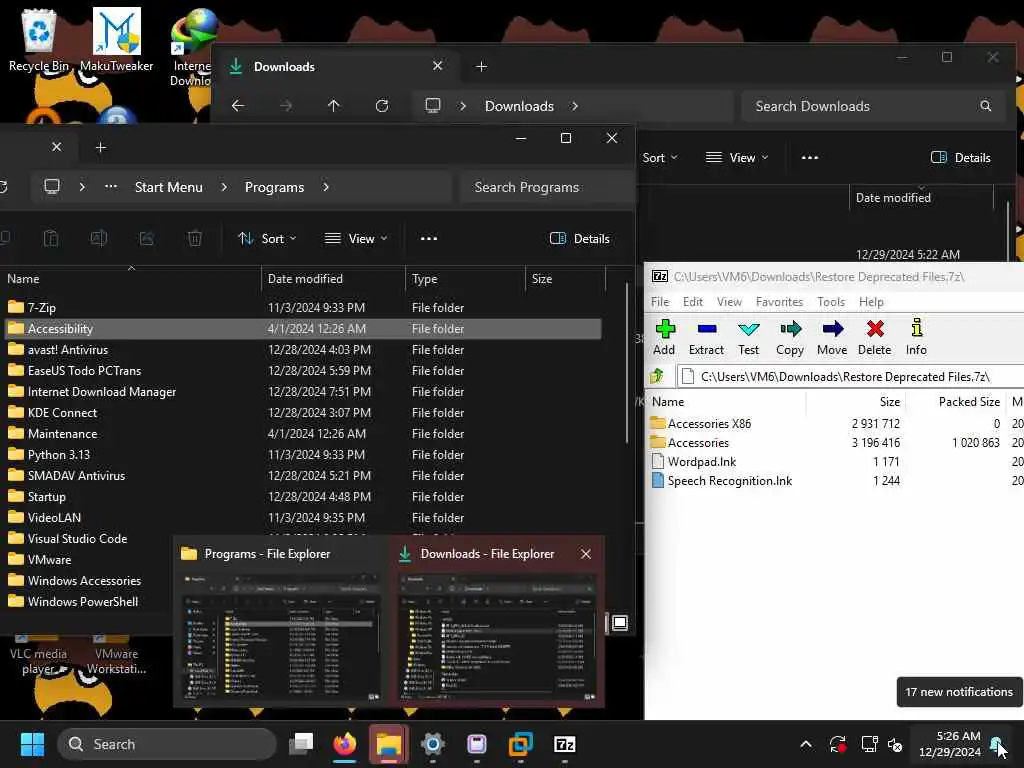This screenshot has height=768, width=1024.
Task: Open the File menu in 7-Zip
Action: click(660, 302)
